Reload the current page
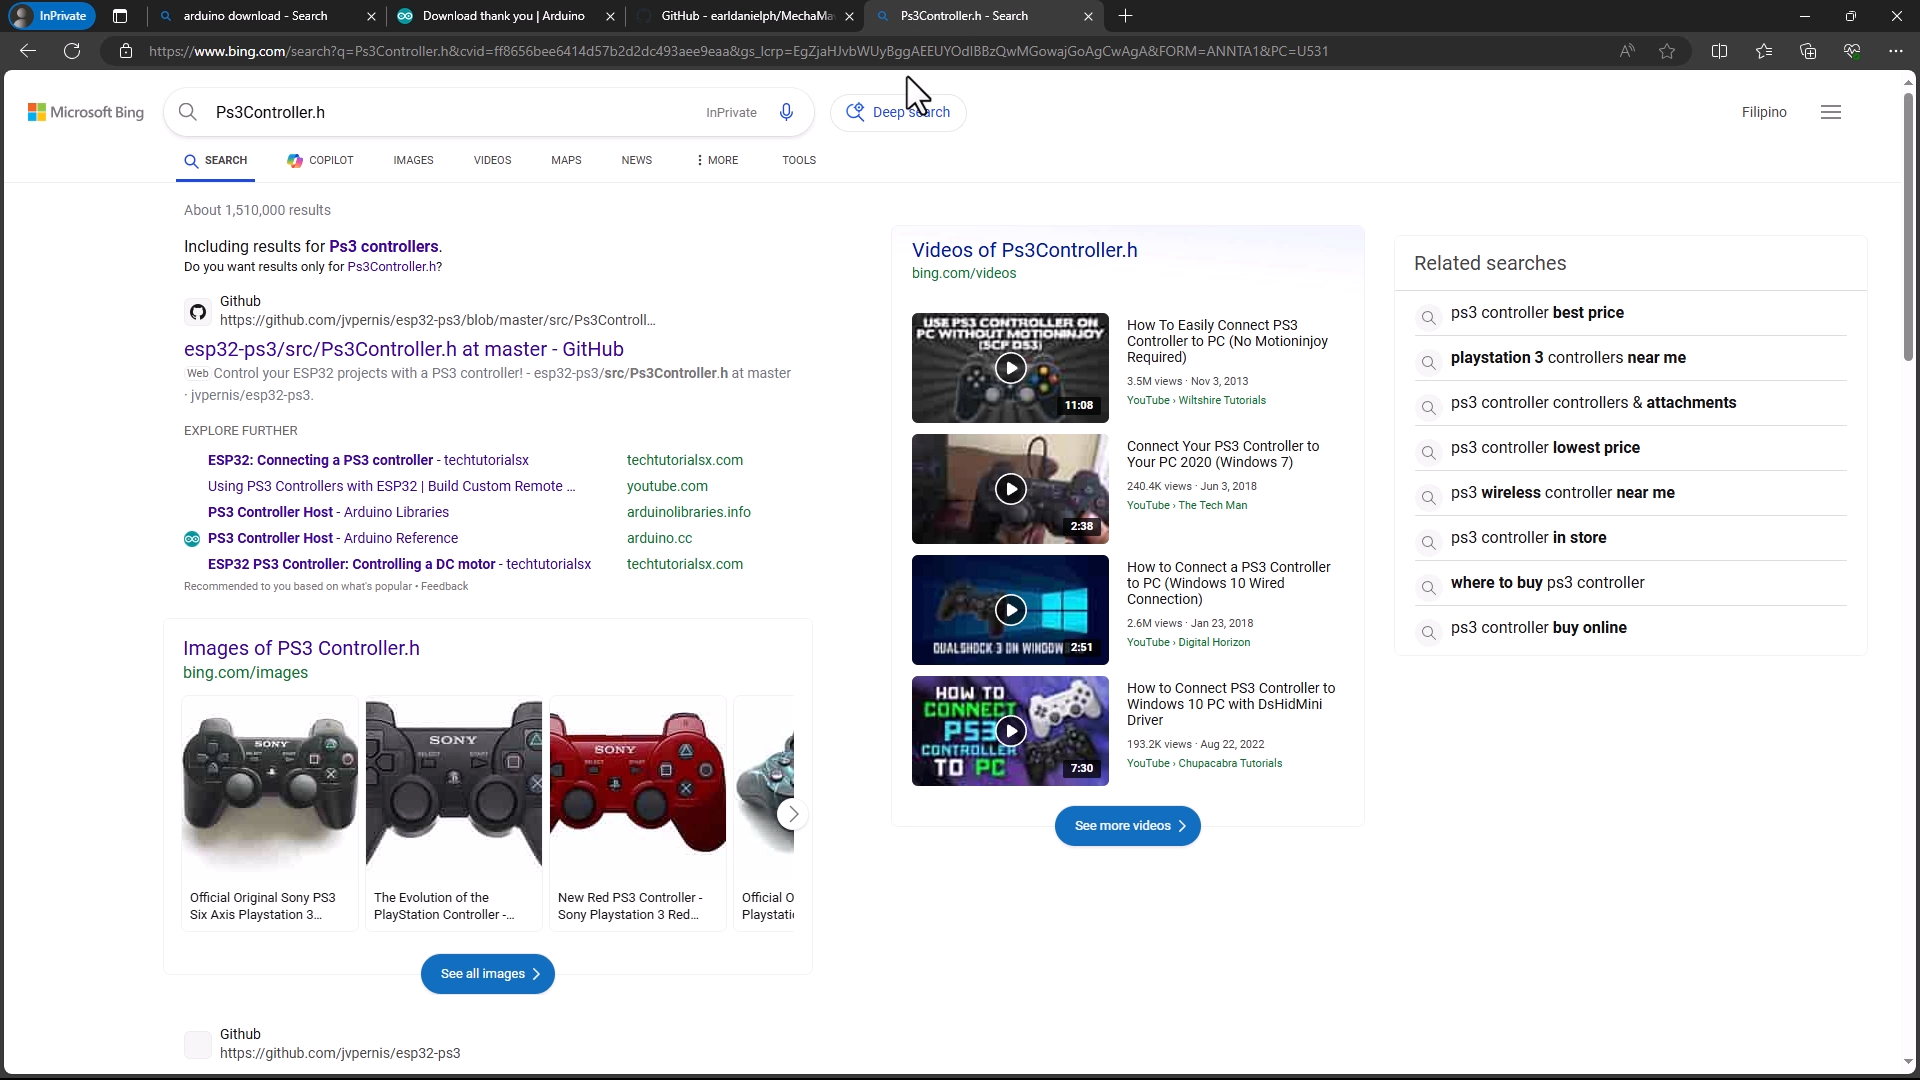This screenshot has width=1920, height=1080. pyautogui.click(x=72, y=51)
